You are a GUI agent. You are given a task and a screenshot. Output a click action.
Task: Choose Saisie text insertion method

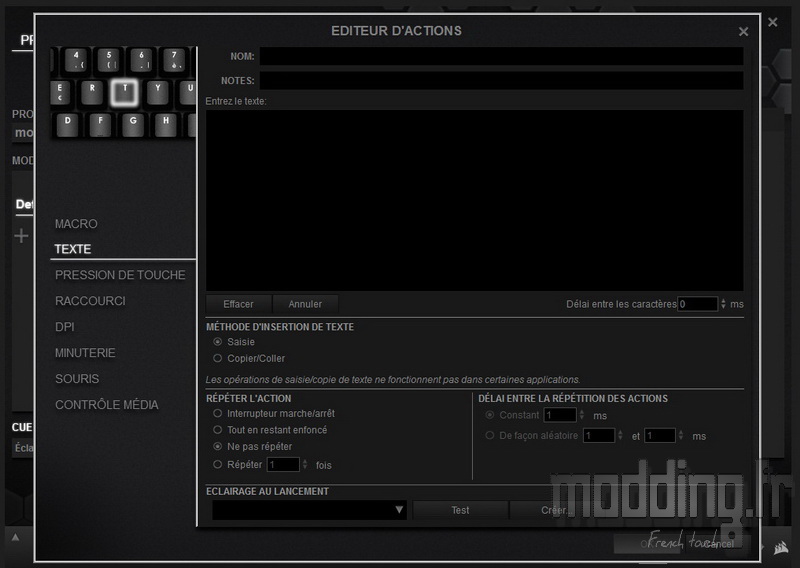coord(218,341)
